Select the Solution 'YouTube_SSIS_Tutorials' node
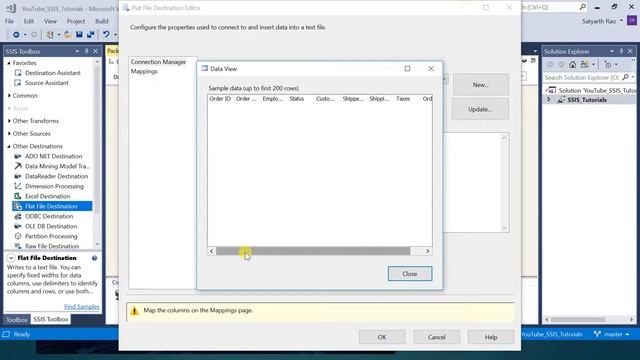 [x=591, y=90]
